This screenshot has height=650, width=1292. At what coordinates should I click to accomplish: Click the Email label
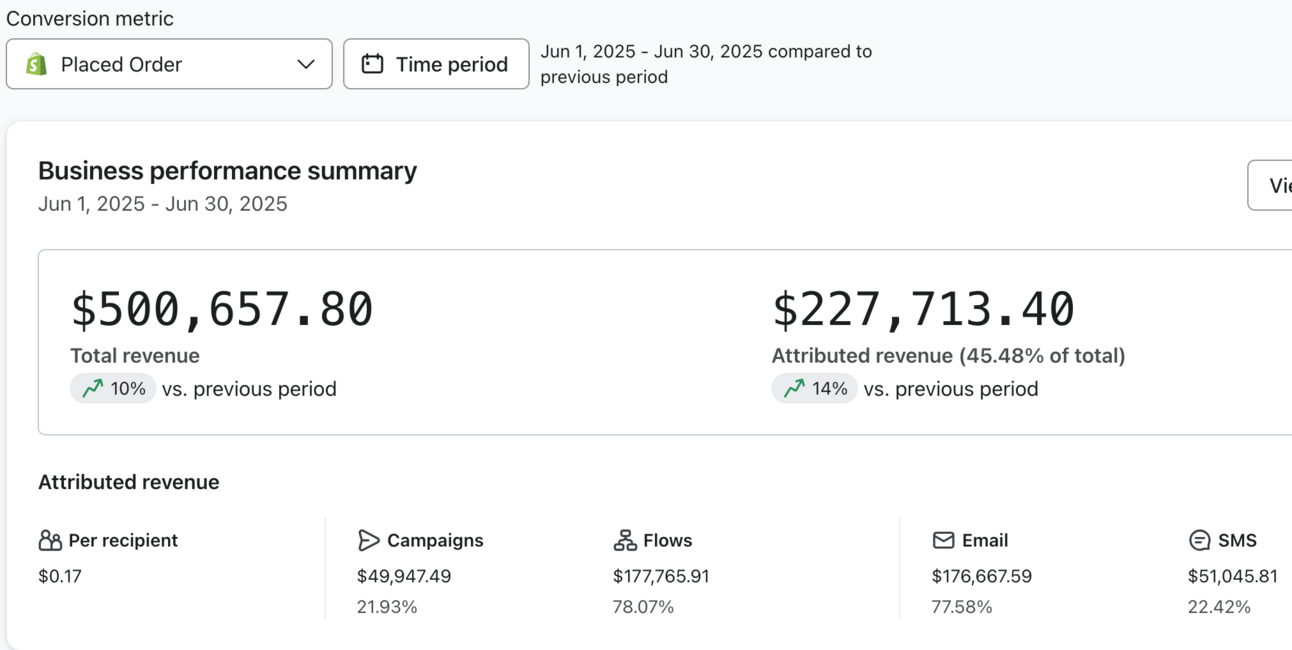(x=985, y=541)
